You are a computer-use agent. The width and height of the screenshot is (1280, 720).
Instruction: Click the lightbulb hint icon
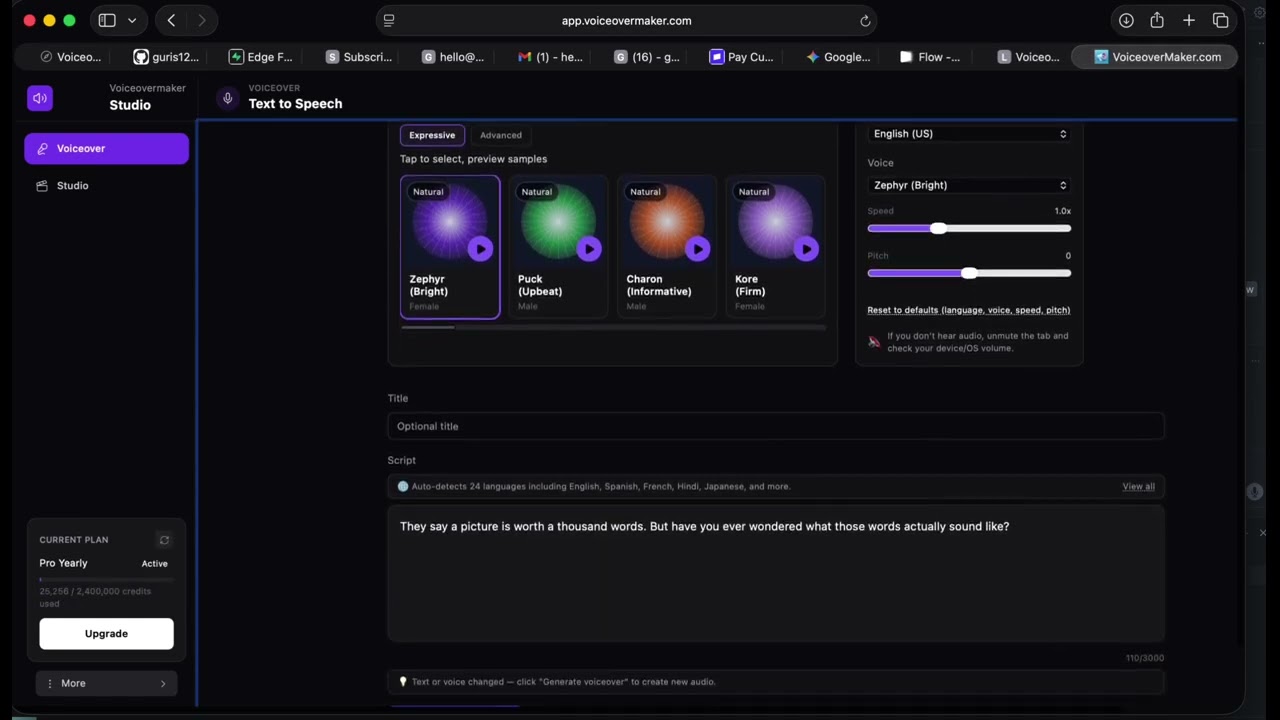coord(403,682)
